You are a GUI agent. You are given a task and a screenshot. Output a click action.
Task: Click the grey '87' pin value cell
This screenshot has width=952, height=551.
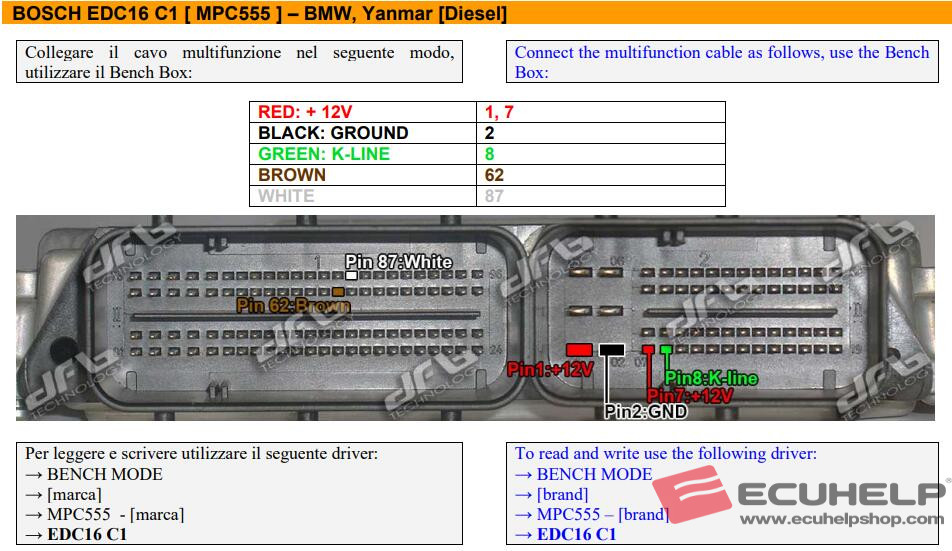pos(600,196)
